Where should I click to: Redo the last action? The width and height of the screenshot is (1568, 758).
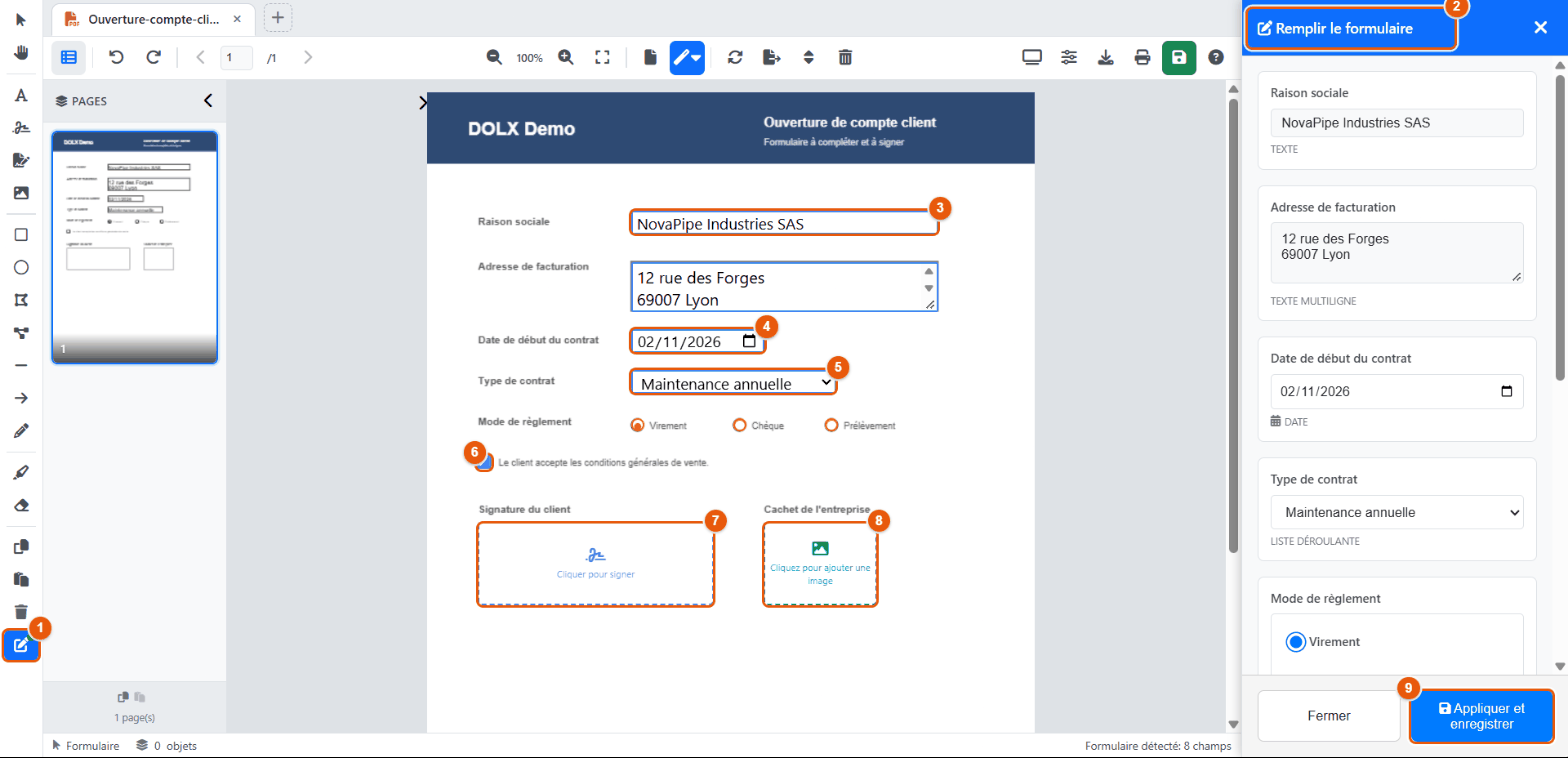coord(153,57)
